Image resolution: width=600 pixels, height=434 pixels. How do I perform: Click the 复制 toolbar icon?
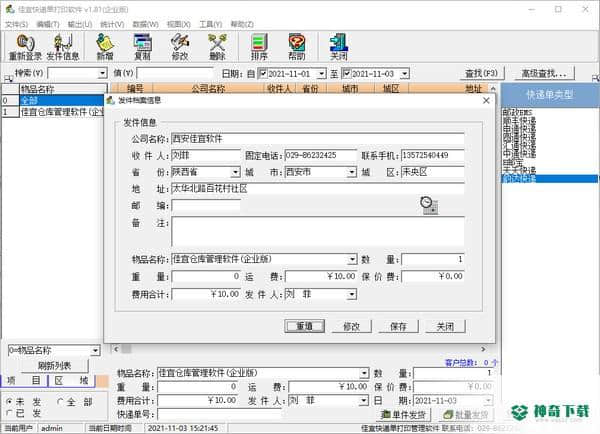pos(142,47)
